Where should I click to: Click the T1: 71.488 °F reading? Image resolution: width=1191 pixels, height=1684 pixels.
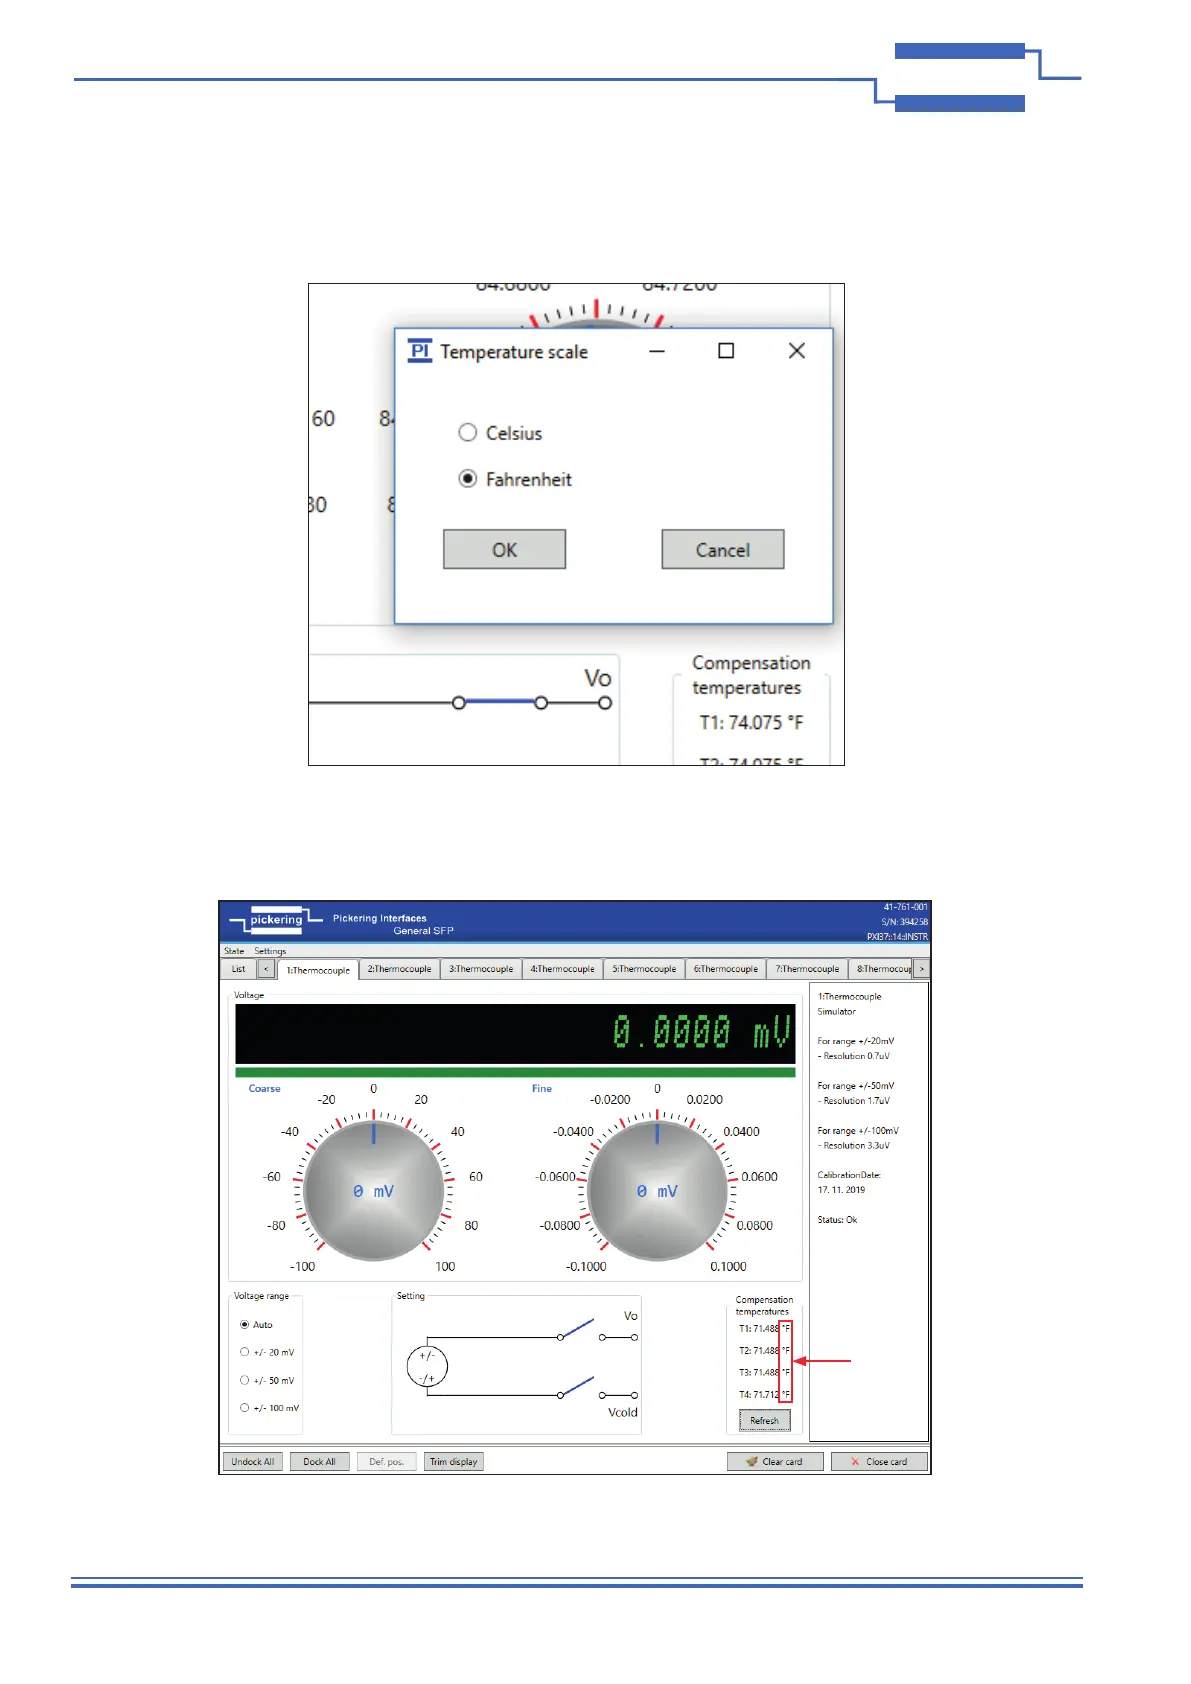pyautogui.click(x=764, y=1329)
